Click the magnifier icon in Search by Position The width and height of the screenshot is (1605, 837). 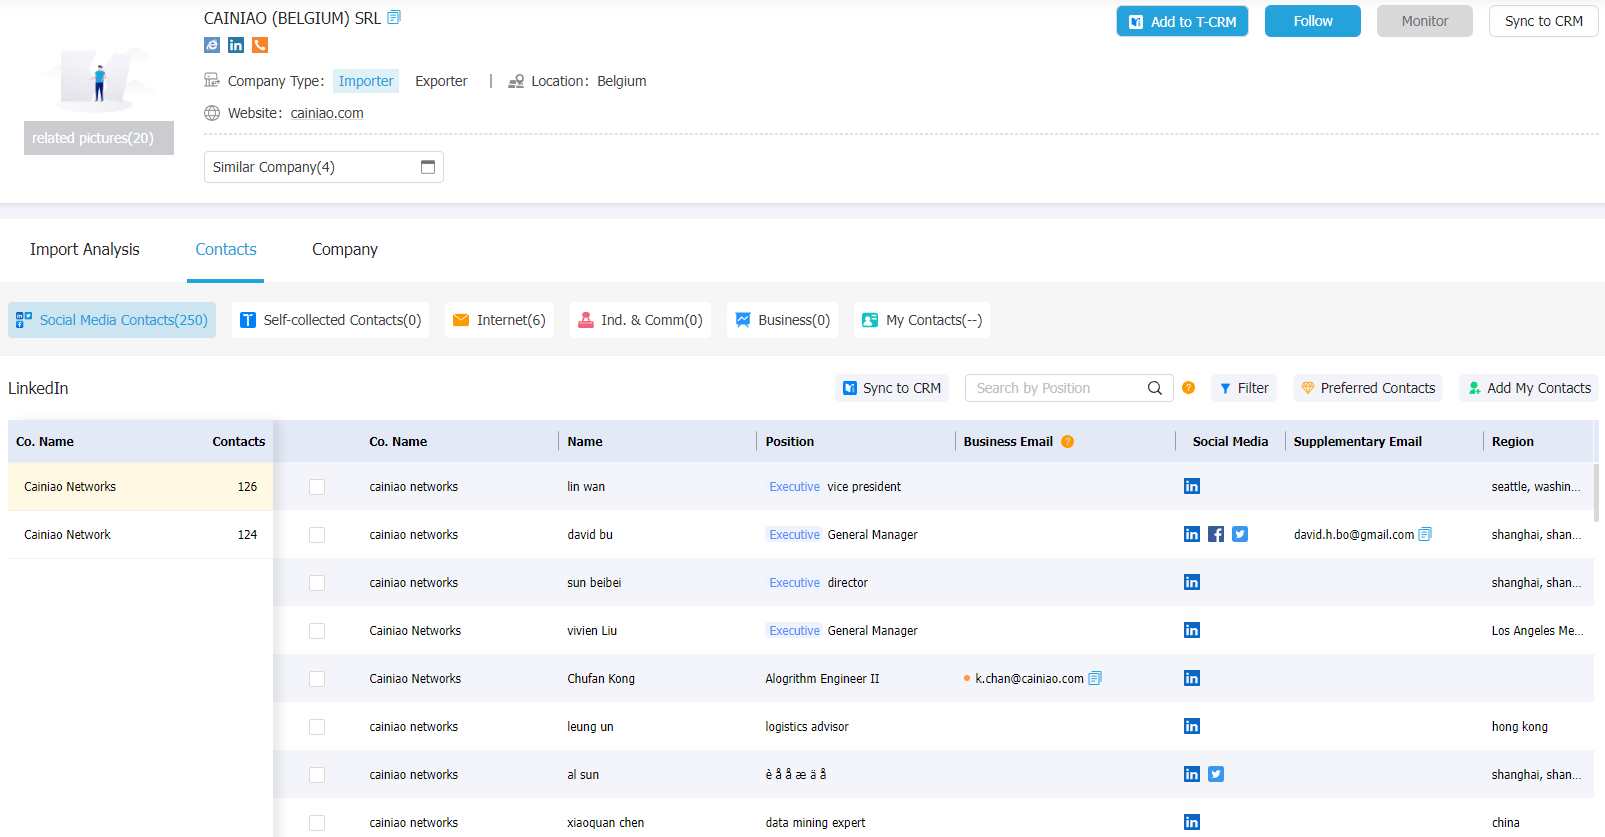[1155, 388]
